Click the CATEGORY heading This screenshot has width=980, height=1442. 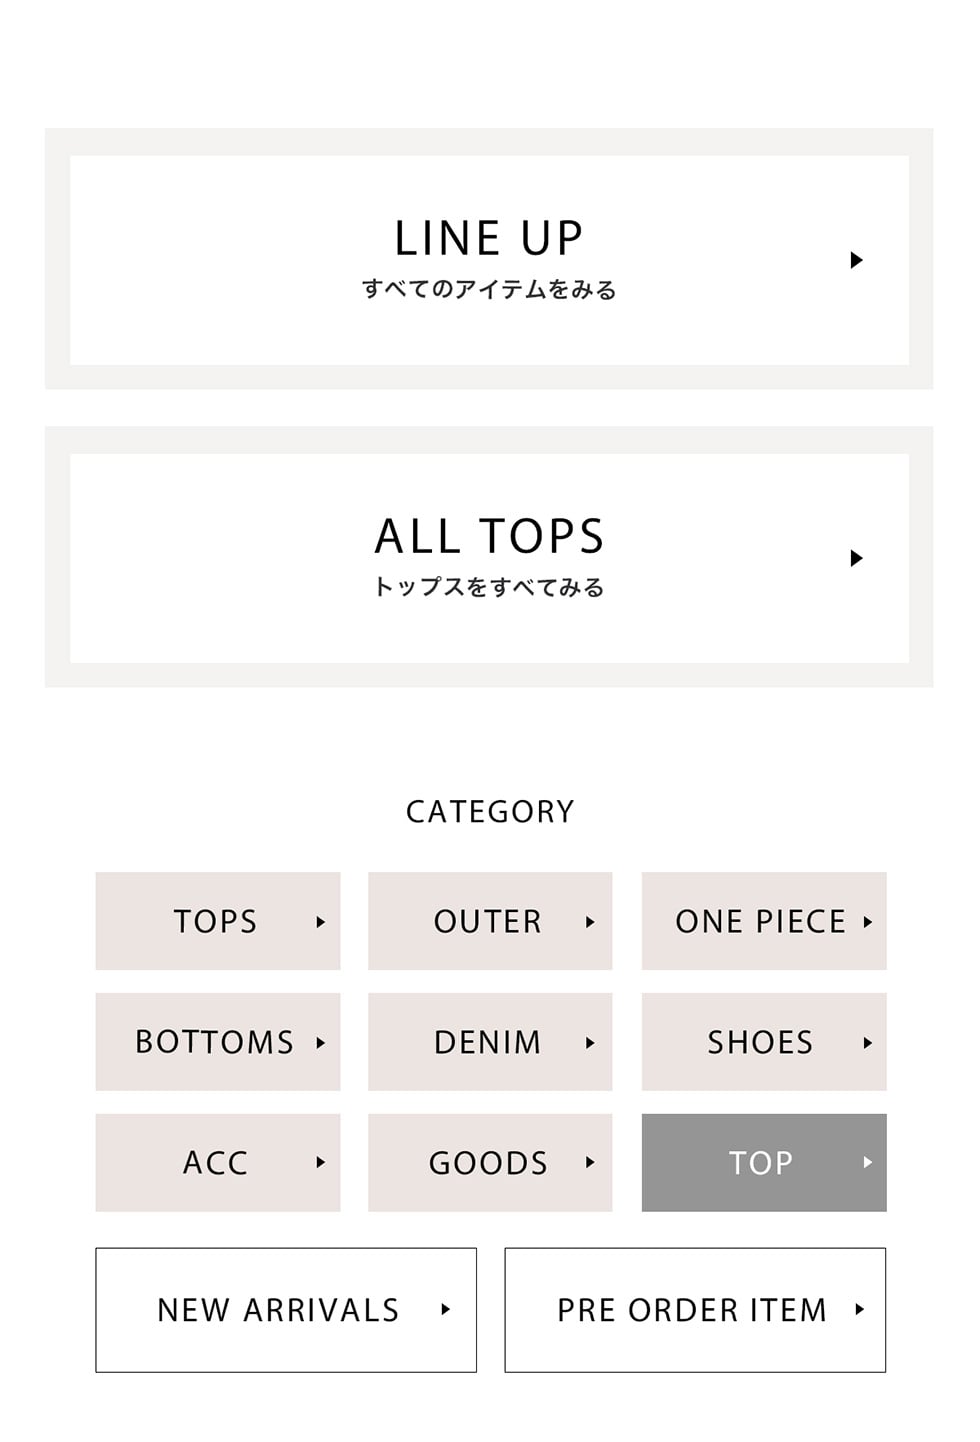coord(490,811)
